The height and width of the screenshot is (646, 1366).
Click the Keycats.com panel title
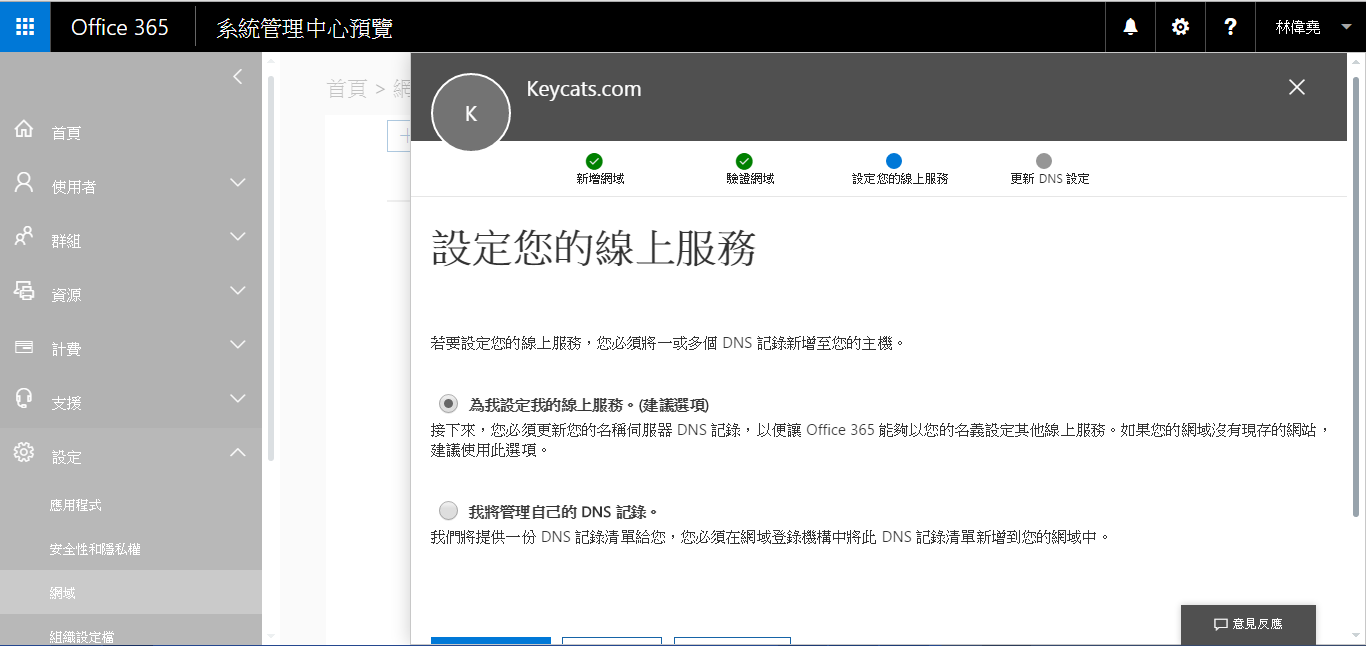(584, 89)
